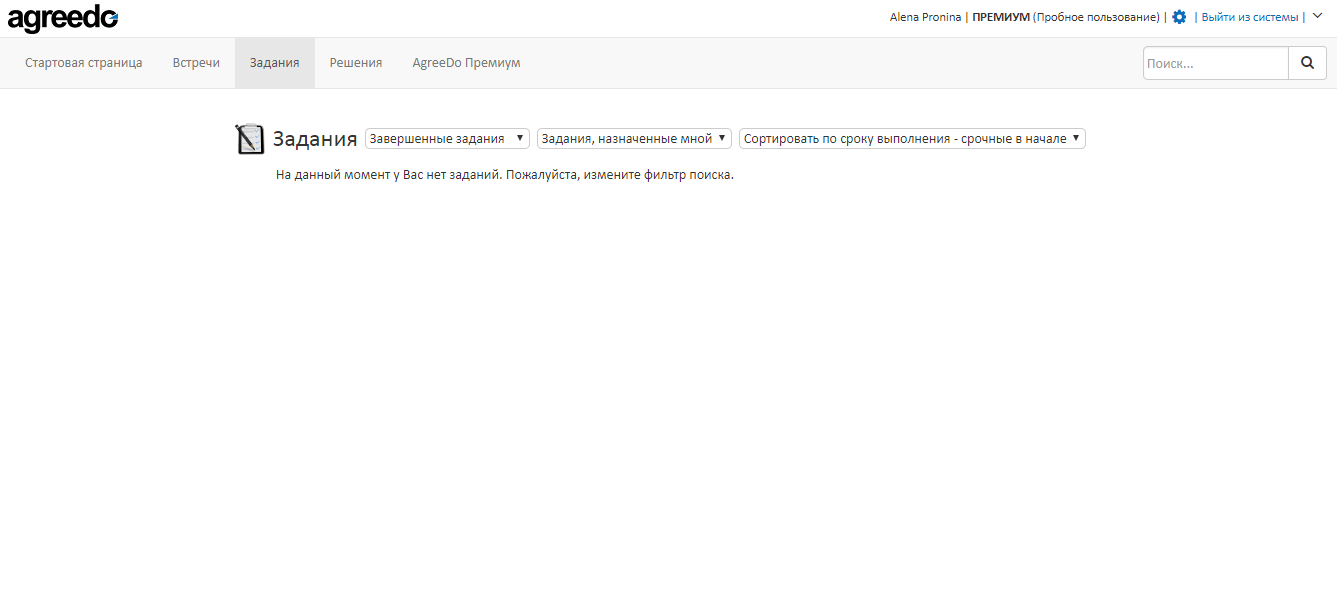Click the magnifying glass search icon

point(1307,62)
